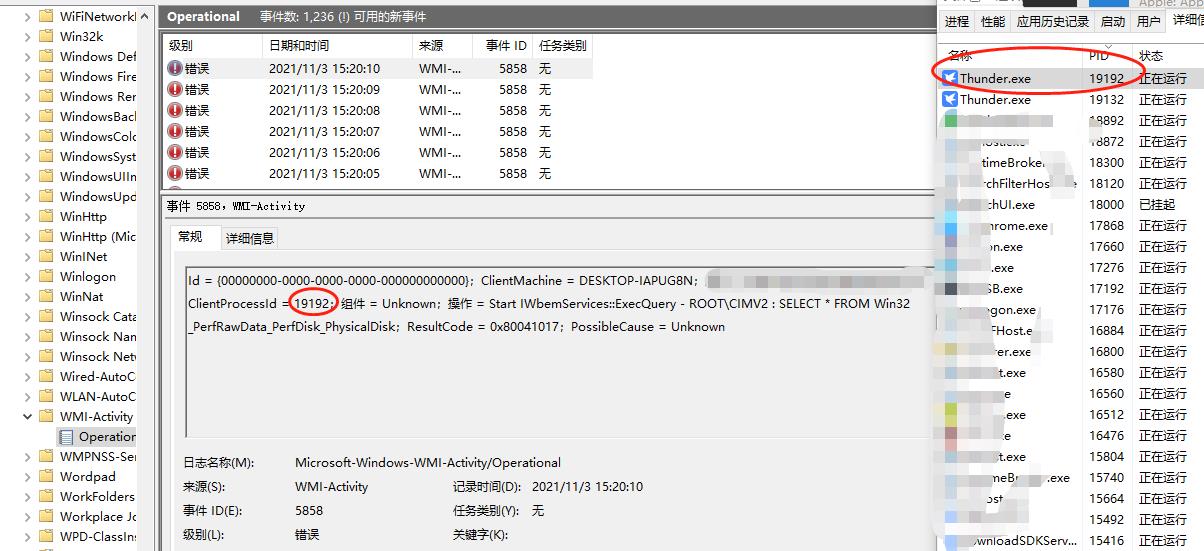
Task: Sort events by the 事件 ID column header
Action: (x=506, y=46)
